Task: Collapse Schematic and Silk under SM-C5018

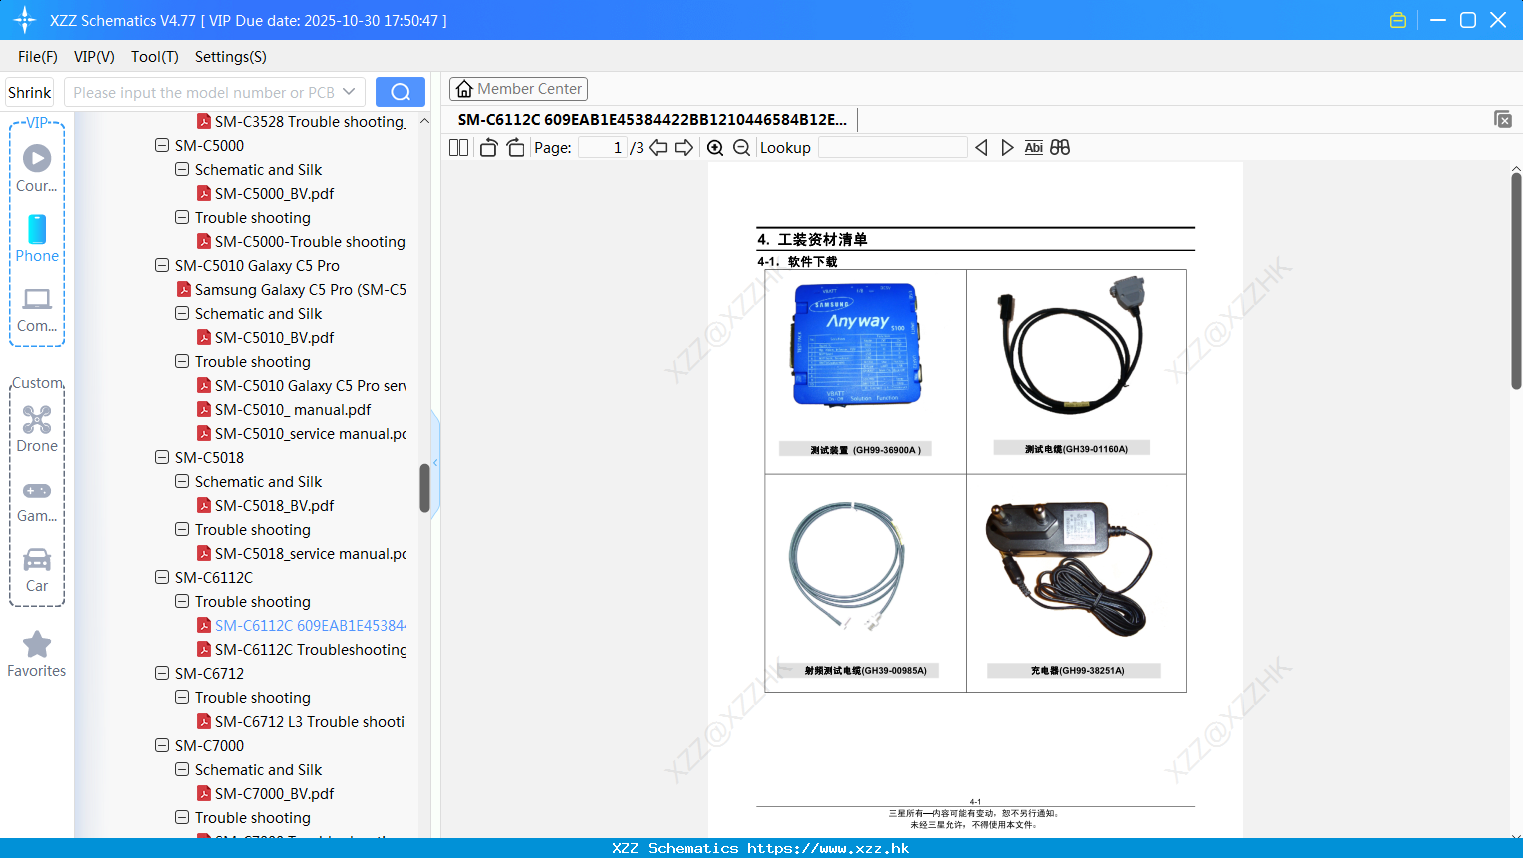Action: pos(182,481)
